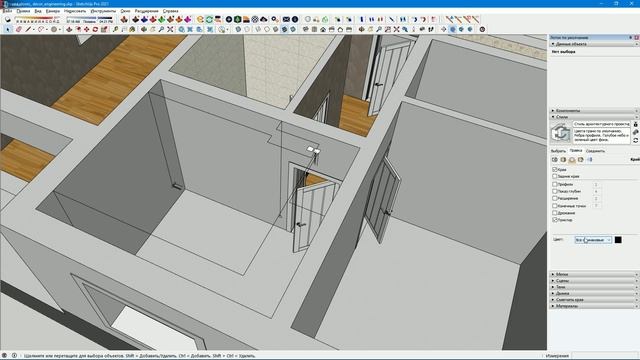The width and height of the screenshot is (640, 360).
Task: Switch to Wireframe face style
Action: tap(258, 29)
